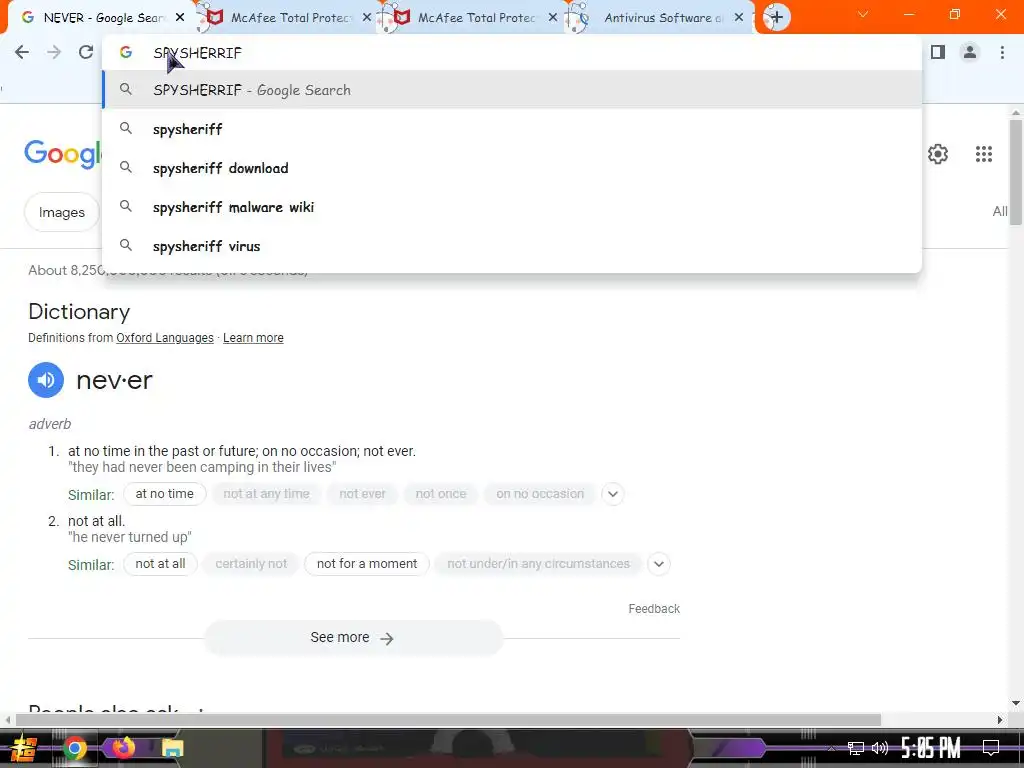1024x768 pixels.
Task: Close the NEVER - Google Search tab
Action: click(x=180, y=18)
